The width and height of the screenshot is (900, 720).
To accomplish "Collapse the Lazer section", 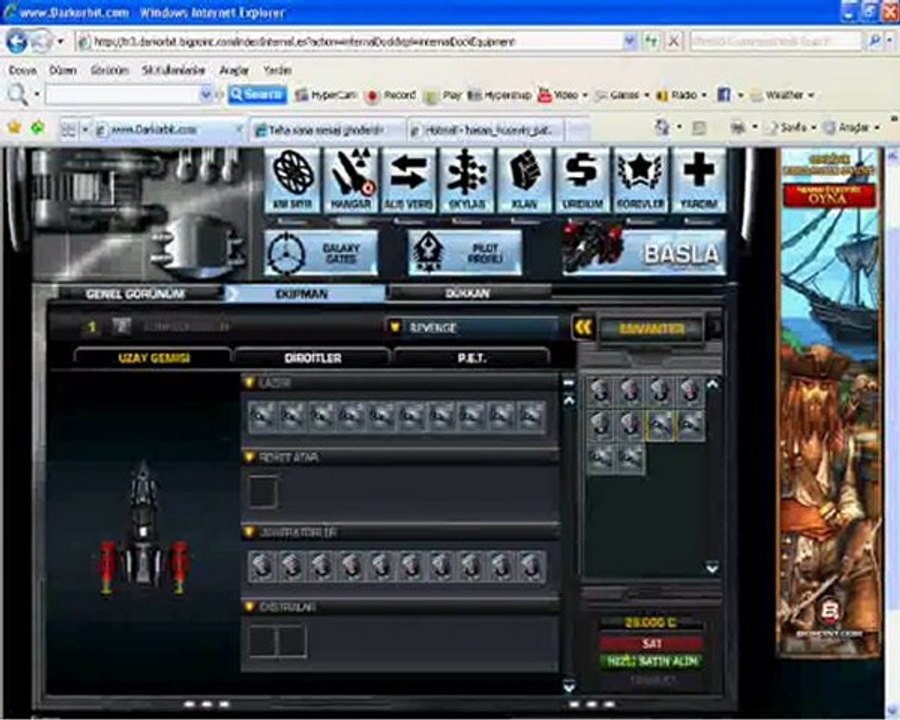I will tap(249, 382).
